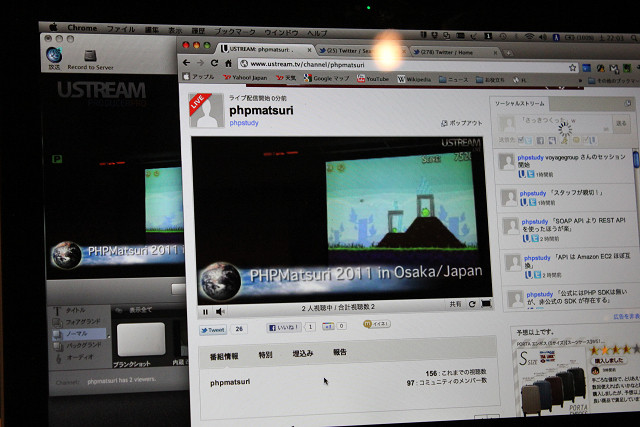Click the LIVE channel avatar thumbnail
This screenshot has height=427, width=640.
pyautogui.click(x=206, y=110)
